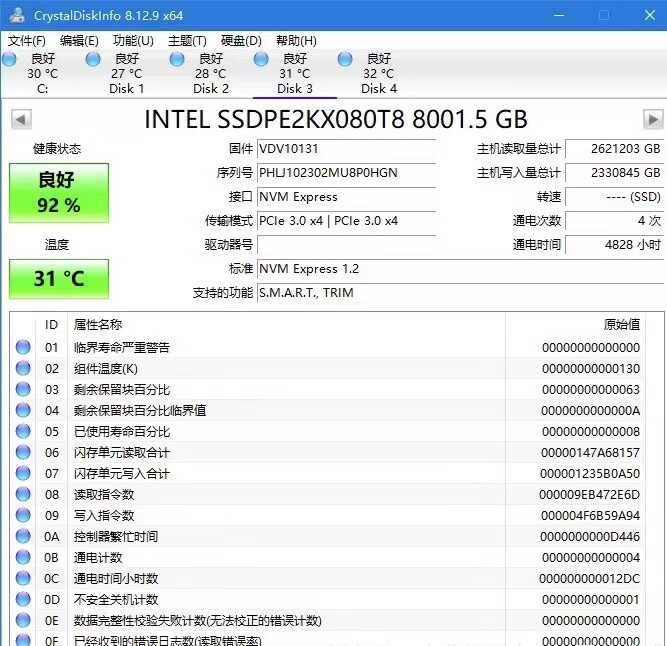
Task: Switch to Disk 4 tab
Action: (379, 74)
